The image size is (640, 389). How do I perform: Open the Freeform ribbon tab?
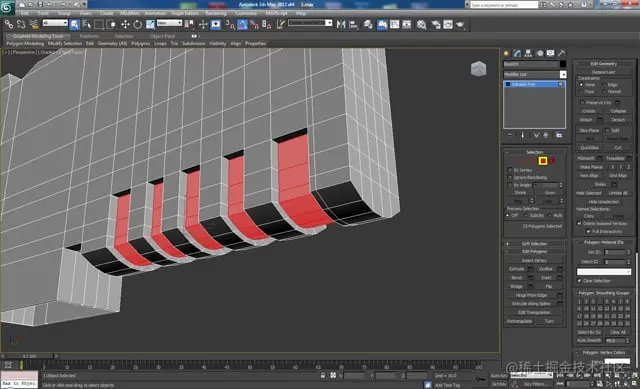(89, 36)
